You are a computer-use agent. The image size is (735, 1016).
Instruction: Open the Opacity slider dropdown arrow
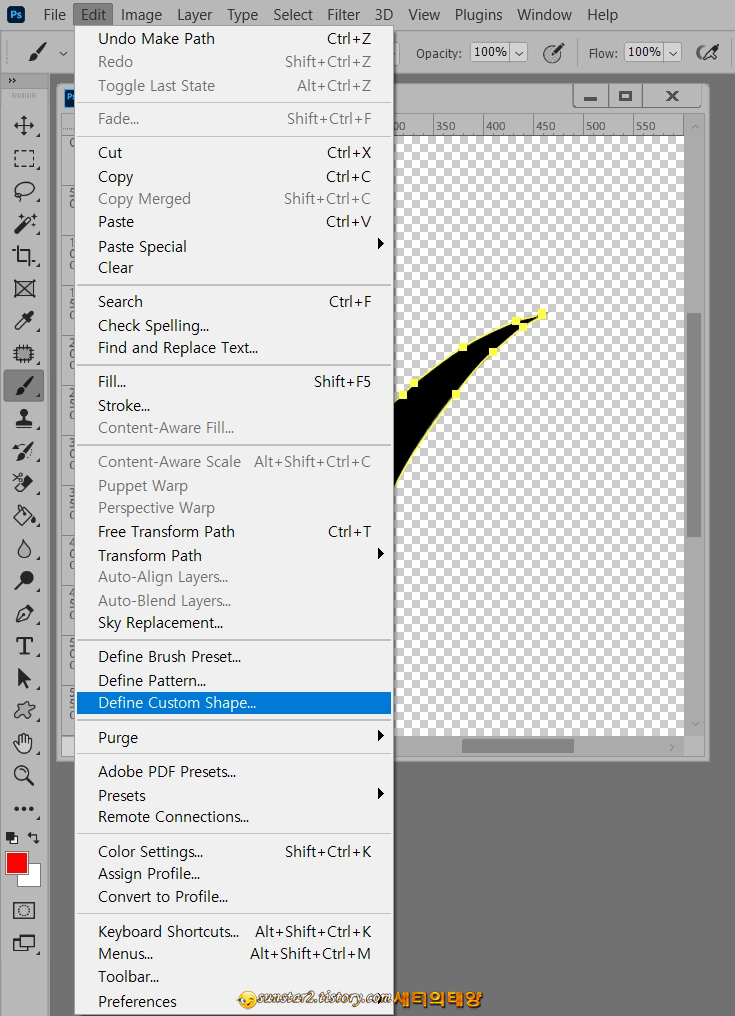coord(519,52)
